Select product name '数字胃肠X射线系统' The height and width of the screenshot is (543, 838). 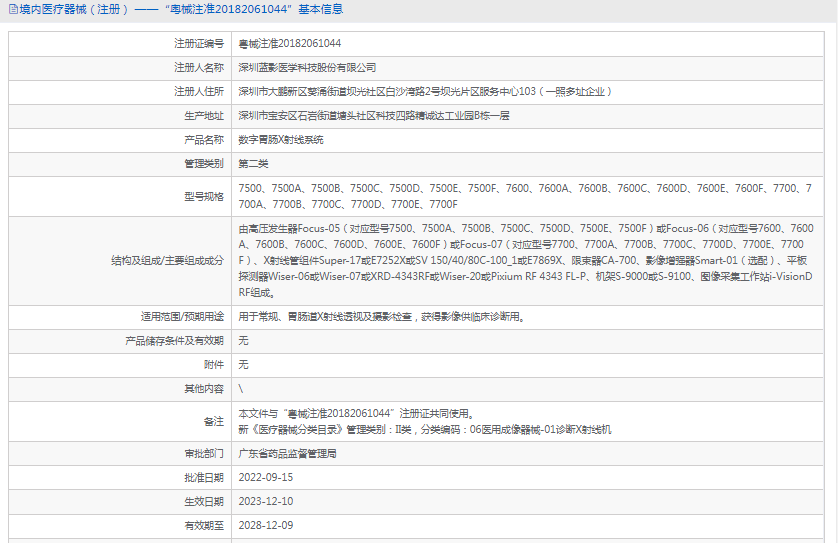(281, 140)
